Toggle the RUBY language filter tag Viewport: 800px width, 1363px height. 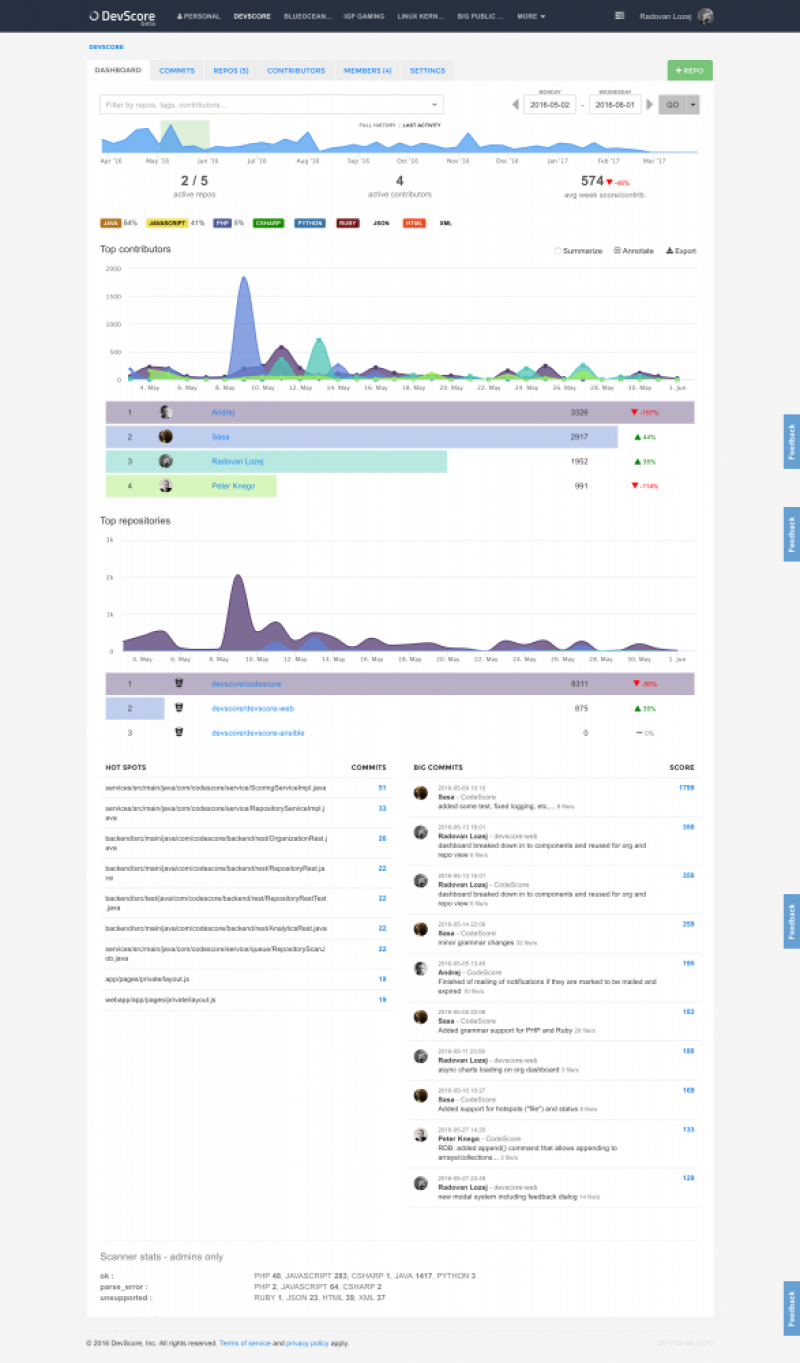pos(348,223)
